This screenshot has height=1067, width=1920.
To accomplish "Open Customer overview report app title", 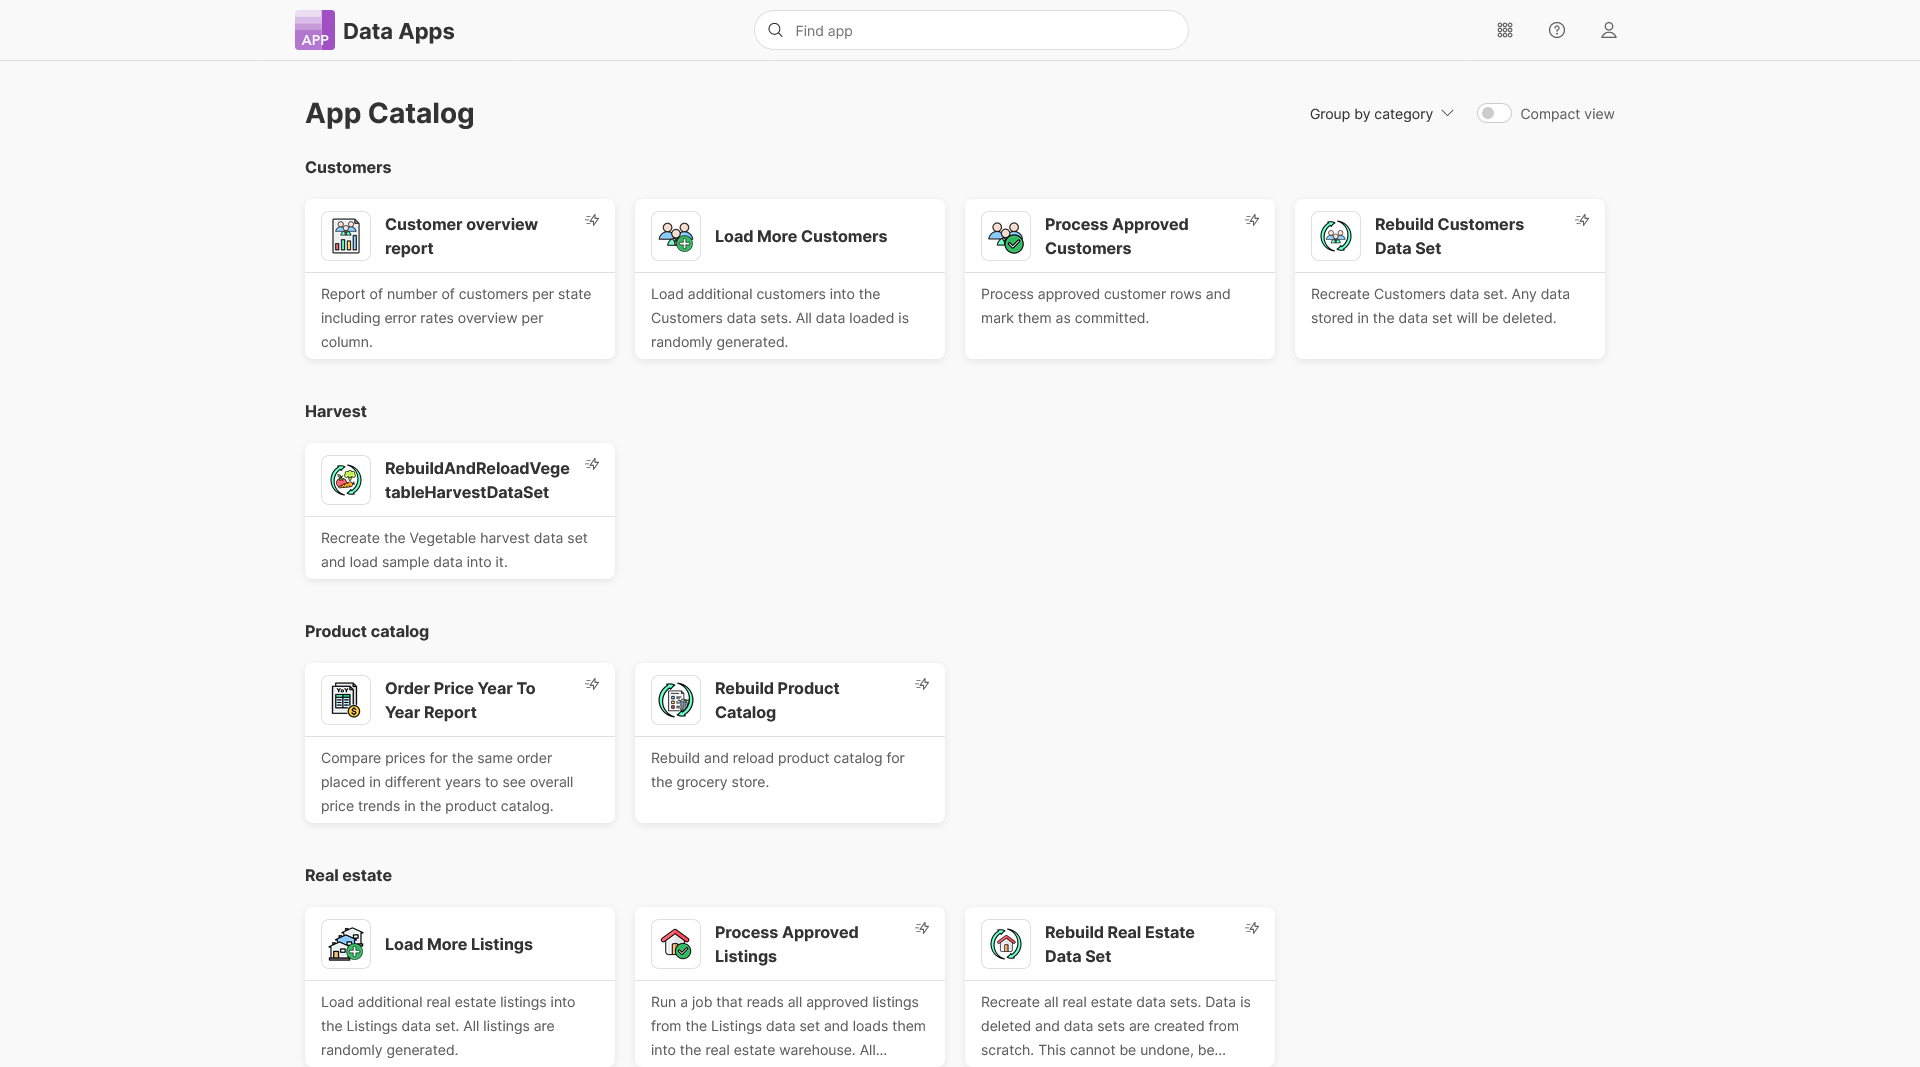I will pos(461,236).
